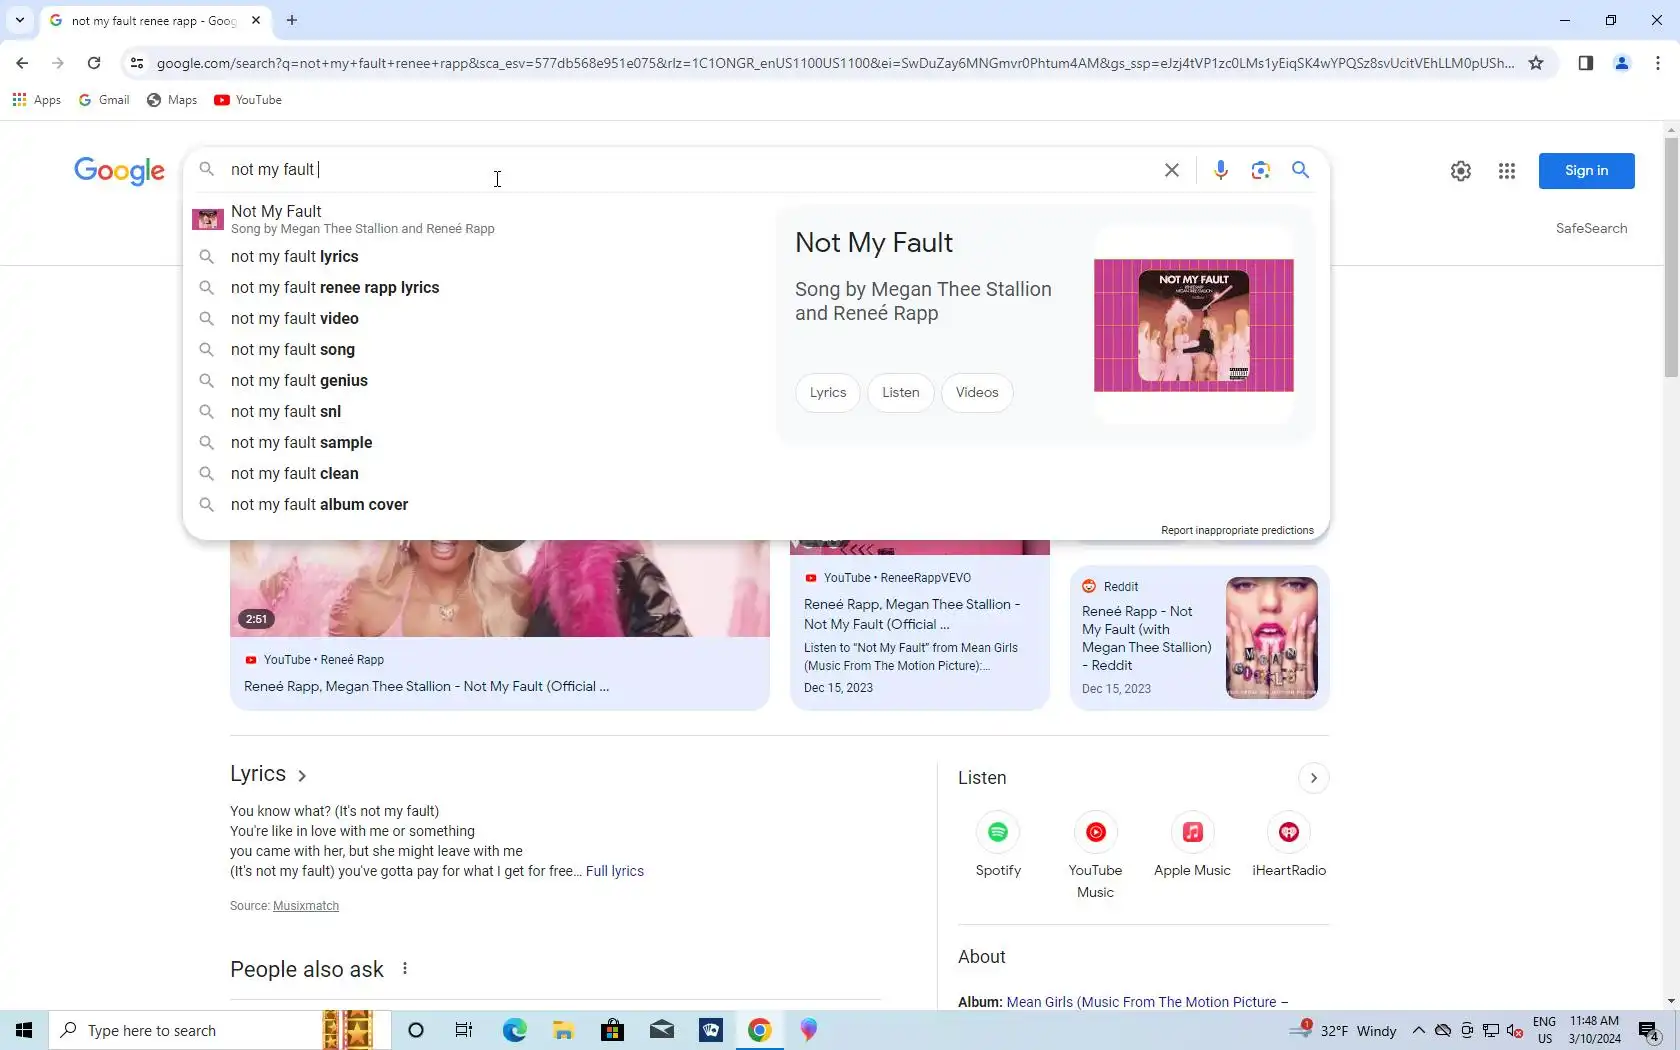Open the Musixmatch source link
Viewport: 1680px width, 1050px height.
(306, 906)
